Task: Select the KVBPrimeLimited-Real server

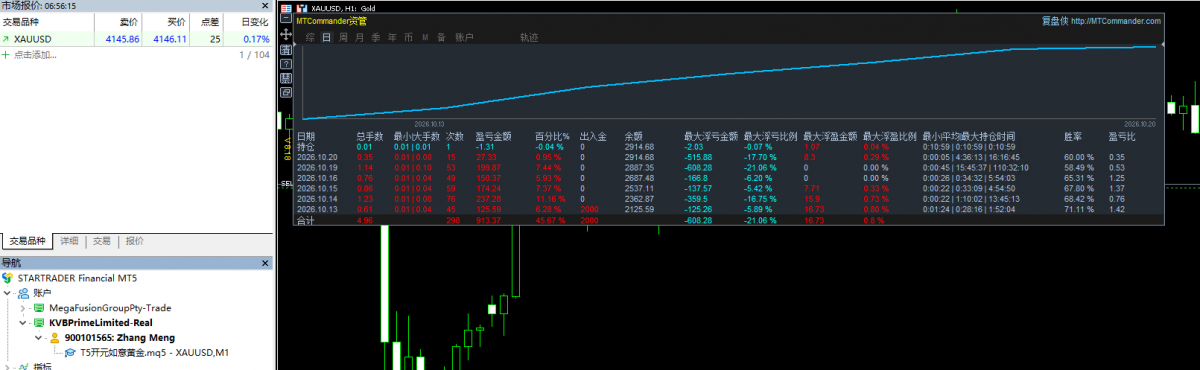Action: click(x=100, y=323)
